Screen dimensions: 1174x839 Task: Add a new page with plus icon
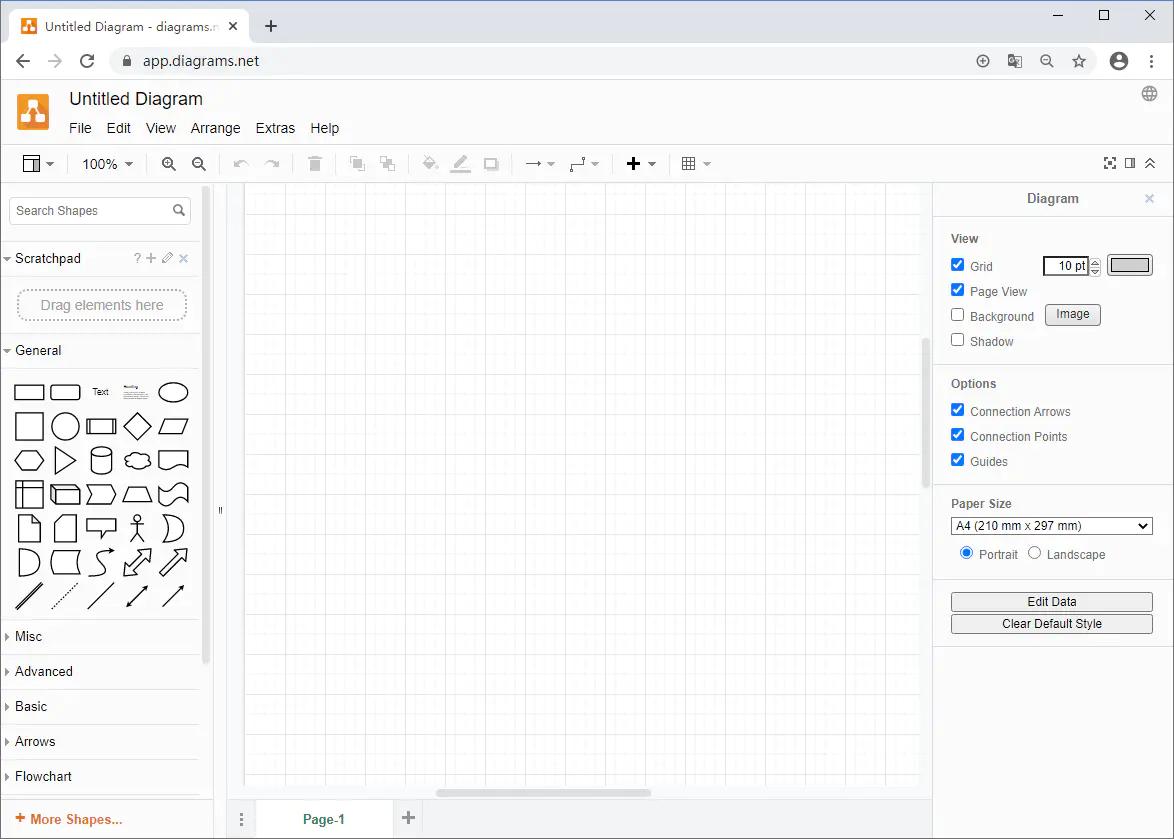pyautogui.click(x=408, y=818)
